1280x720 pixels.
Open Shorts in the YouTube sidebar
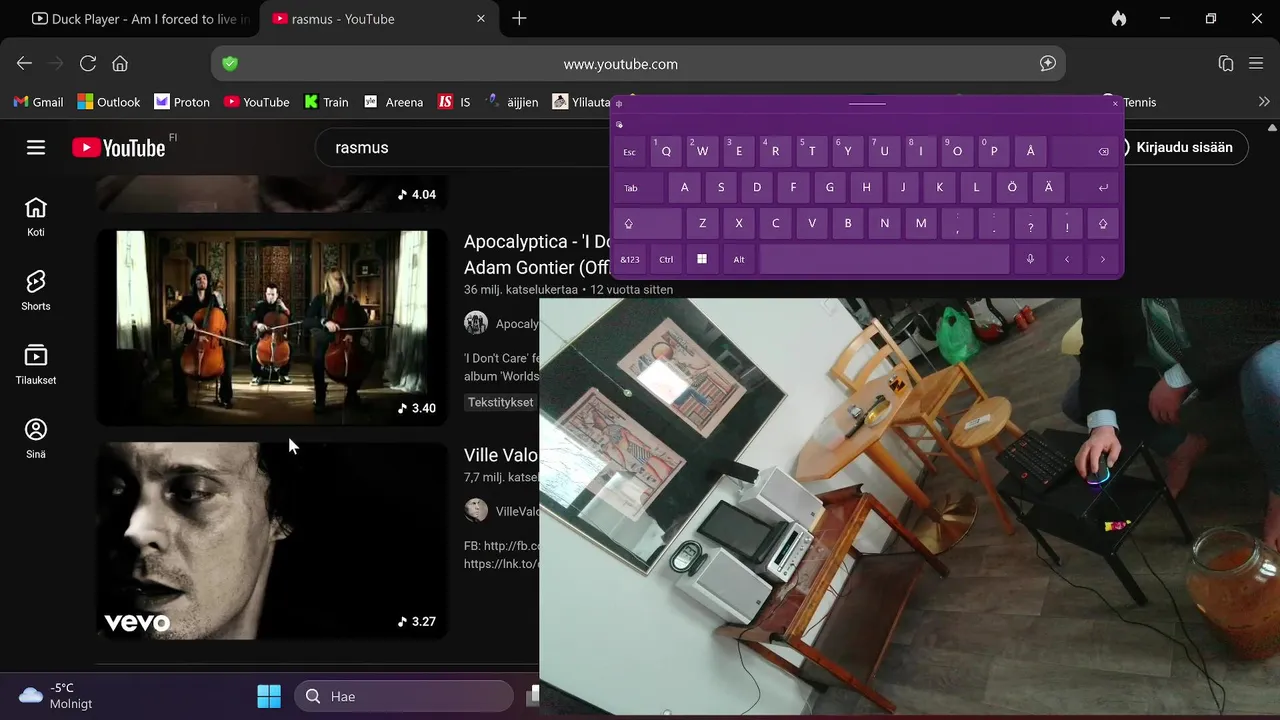[x=36, y=291]
